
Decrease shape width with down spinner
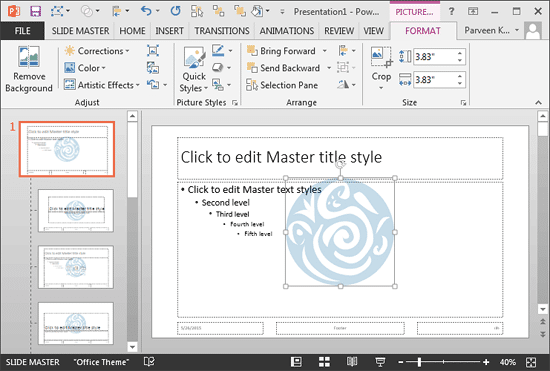tap(460, 83)
